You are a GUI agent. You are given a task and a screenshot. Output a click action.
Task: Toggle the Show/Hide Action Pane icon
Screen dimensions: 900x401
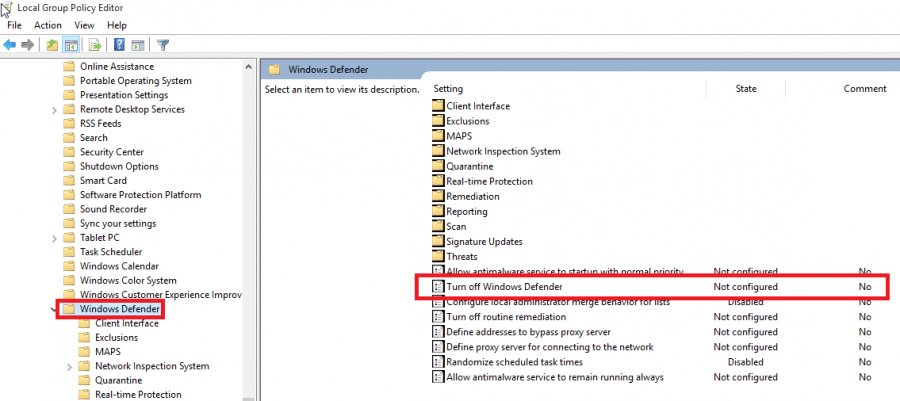pyautogui.click(x=138, y=45)
